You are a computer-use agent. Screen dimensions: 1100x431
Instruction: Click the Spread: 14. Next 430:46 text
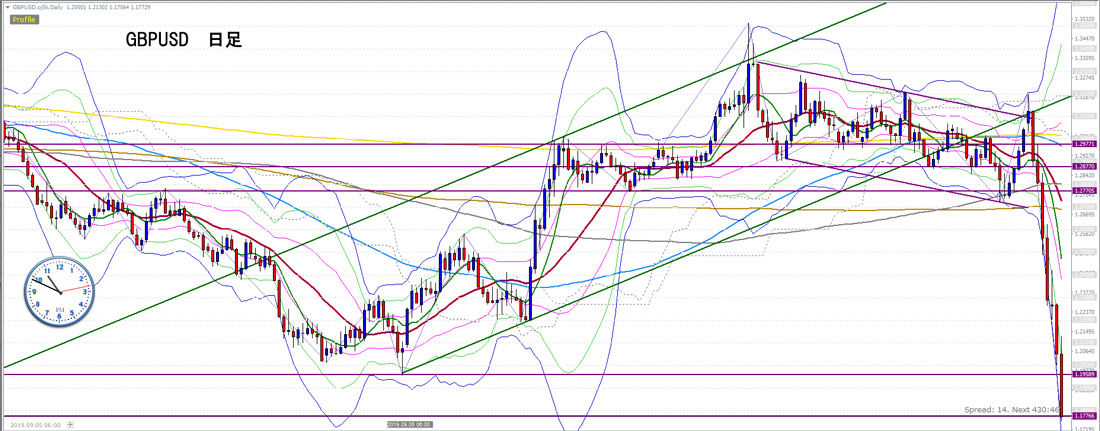click(1014, 408)
